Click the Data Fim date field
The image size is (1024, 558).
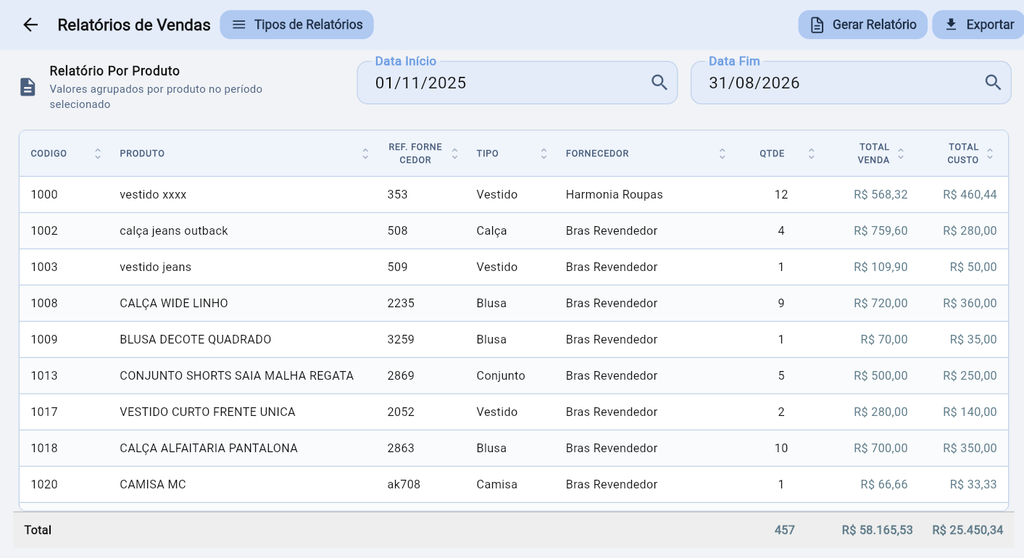tap(851, 83)
